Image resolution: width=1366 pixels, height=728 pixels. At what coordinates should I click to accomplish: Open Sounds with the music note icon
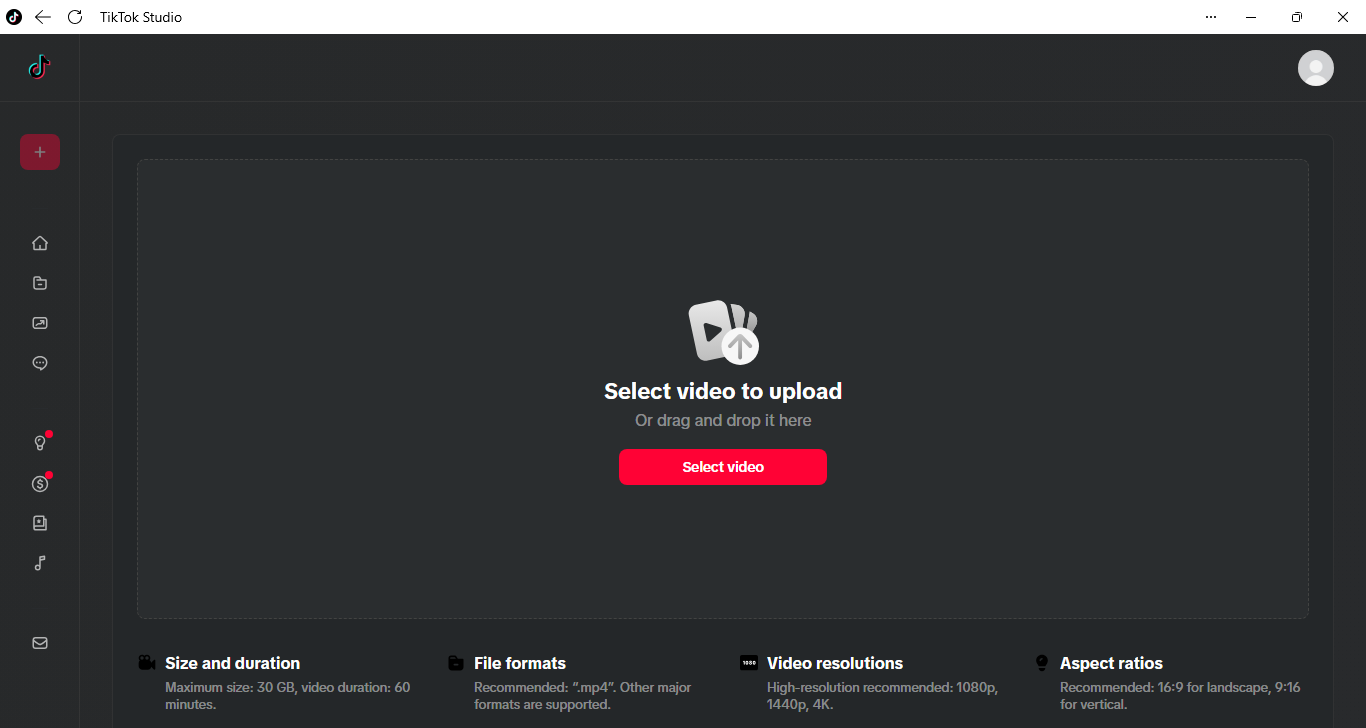(40, 563)
